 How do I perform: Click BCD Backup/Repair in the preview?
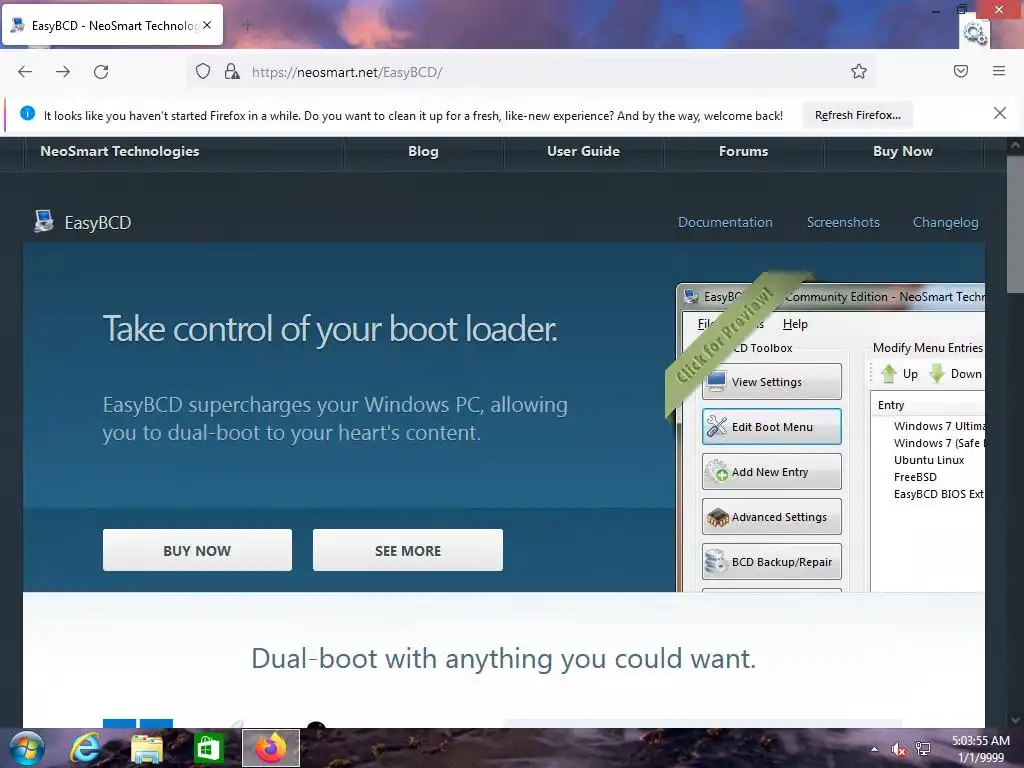click(771, 562)
